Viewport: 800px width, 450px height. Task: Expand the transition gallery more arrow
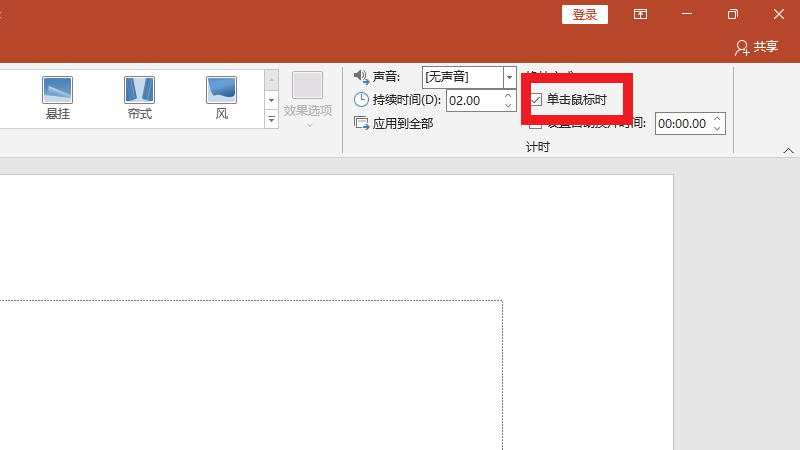click(271, 120)
